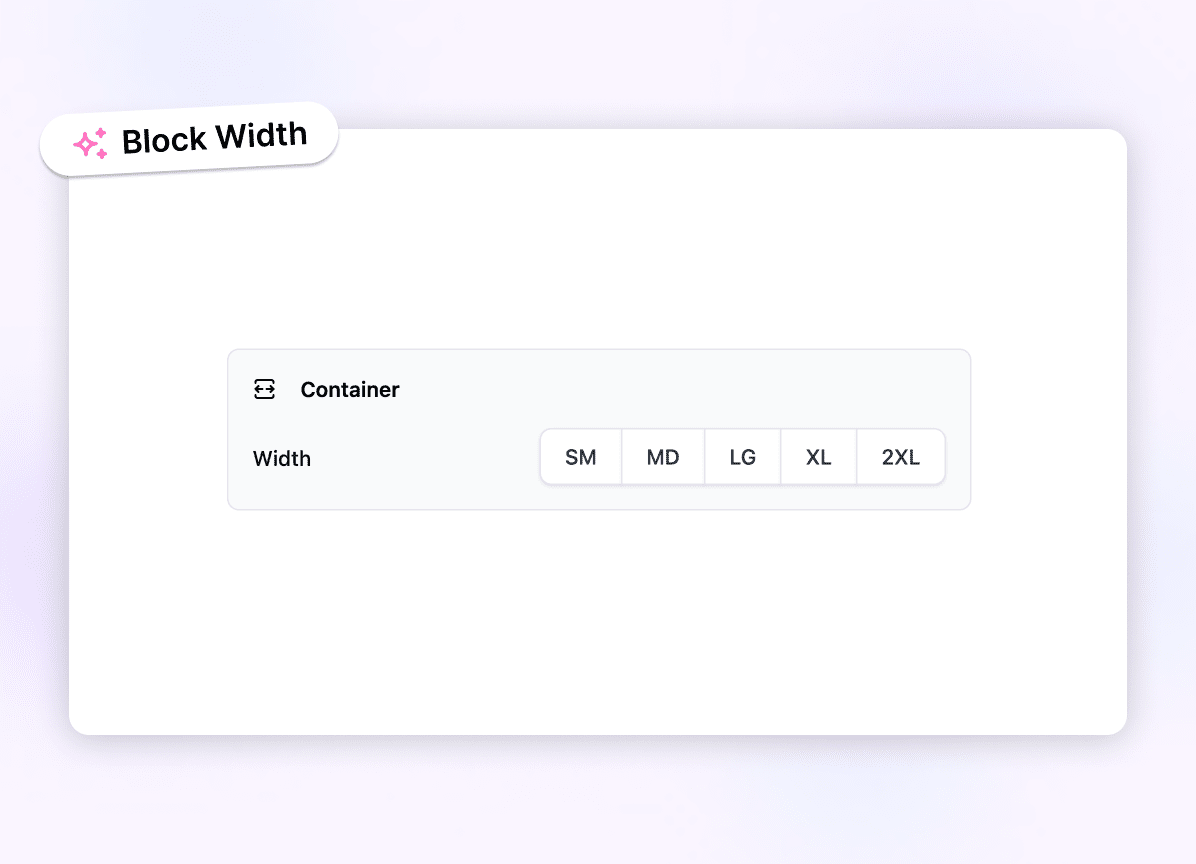Click the pink sparkle icon
This screenshot has height=864, width=1196.
(x=90, y=145)
